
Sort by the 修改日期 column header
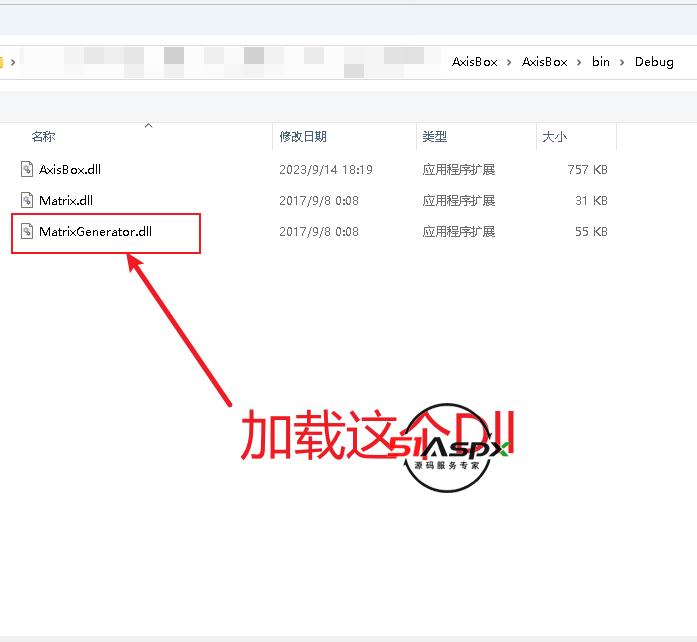(303, 136)
